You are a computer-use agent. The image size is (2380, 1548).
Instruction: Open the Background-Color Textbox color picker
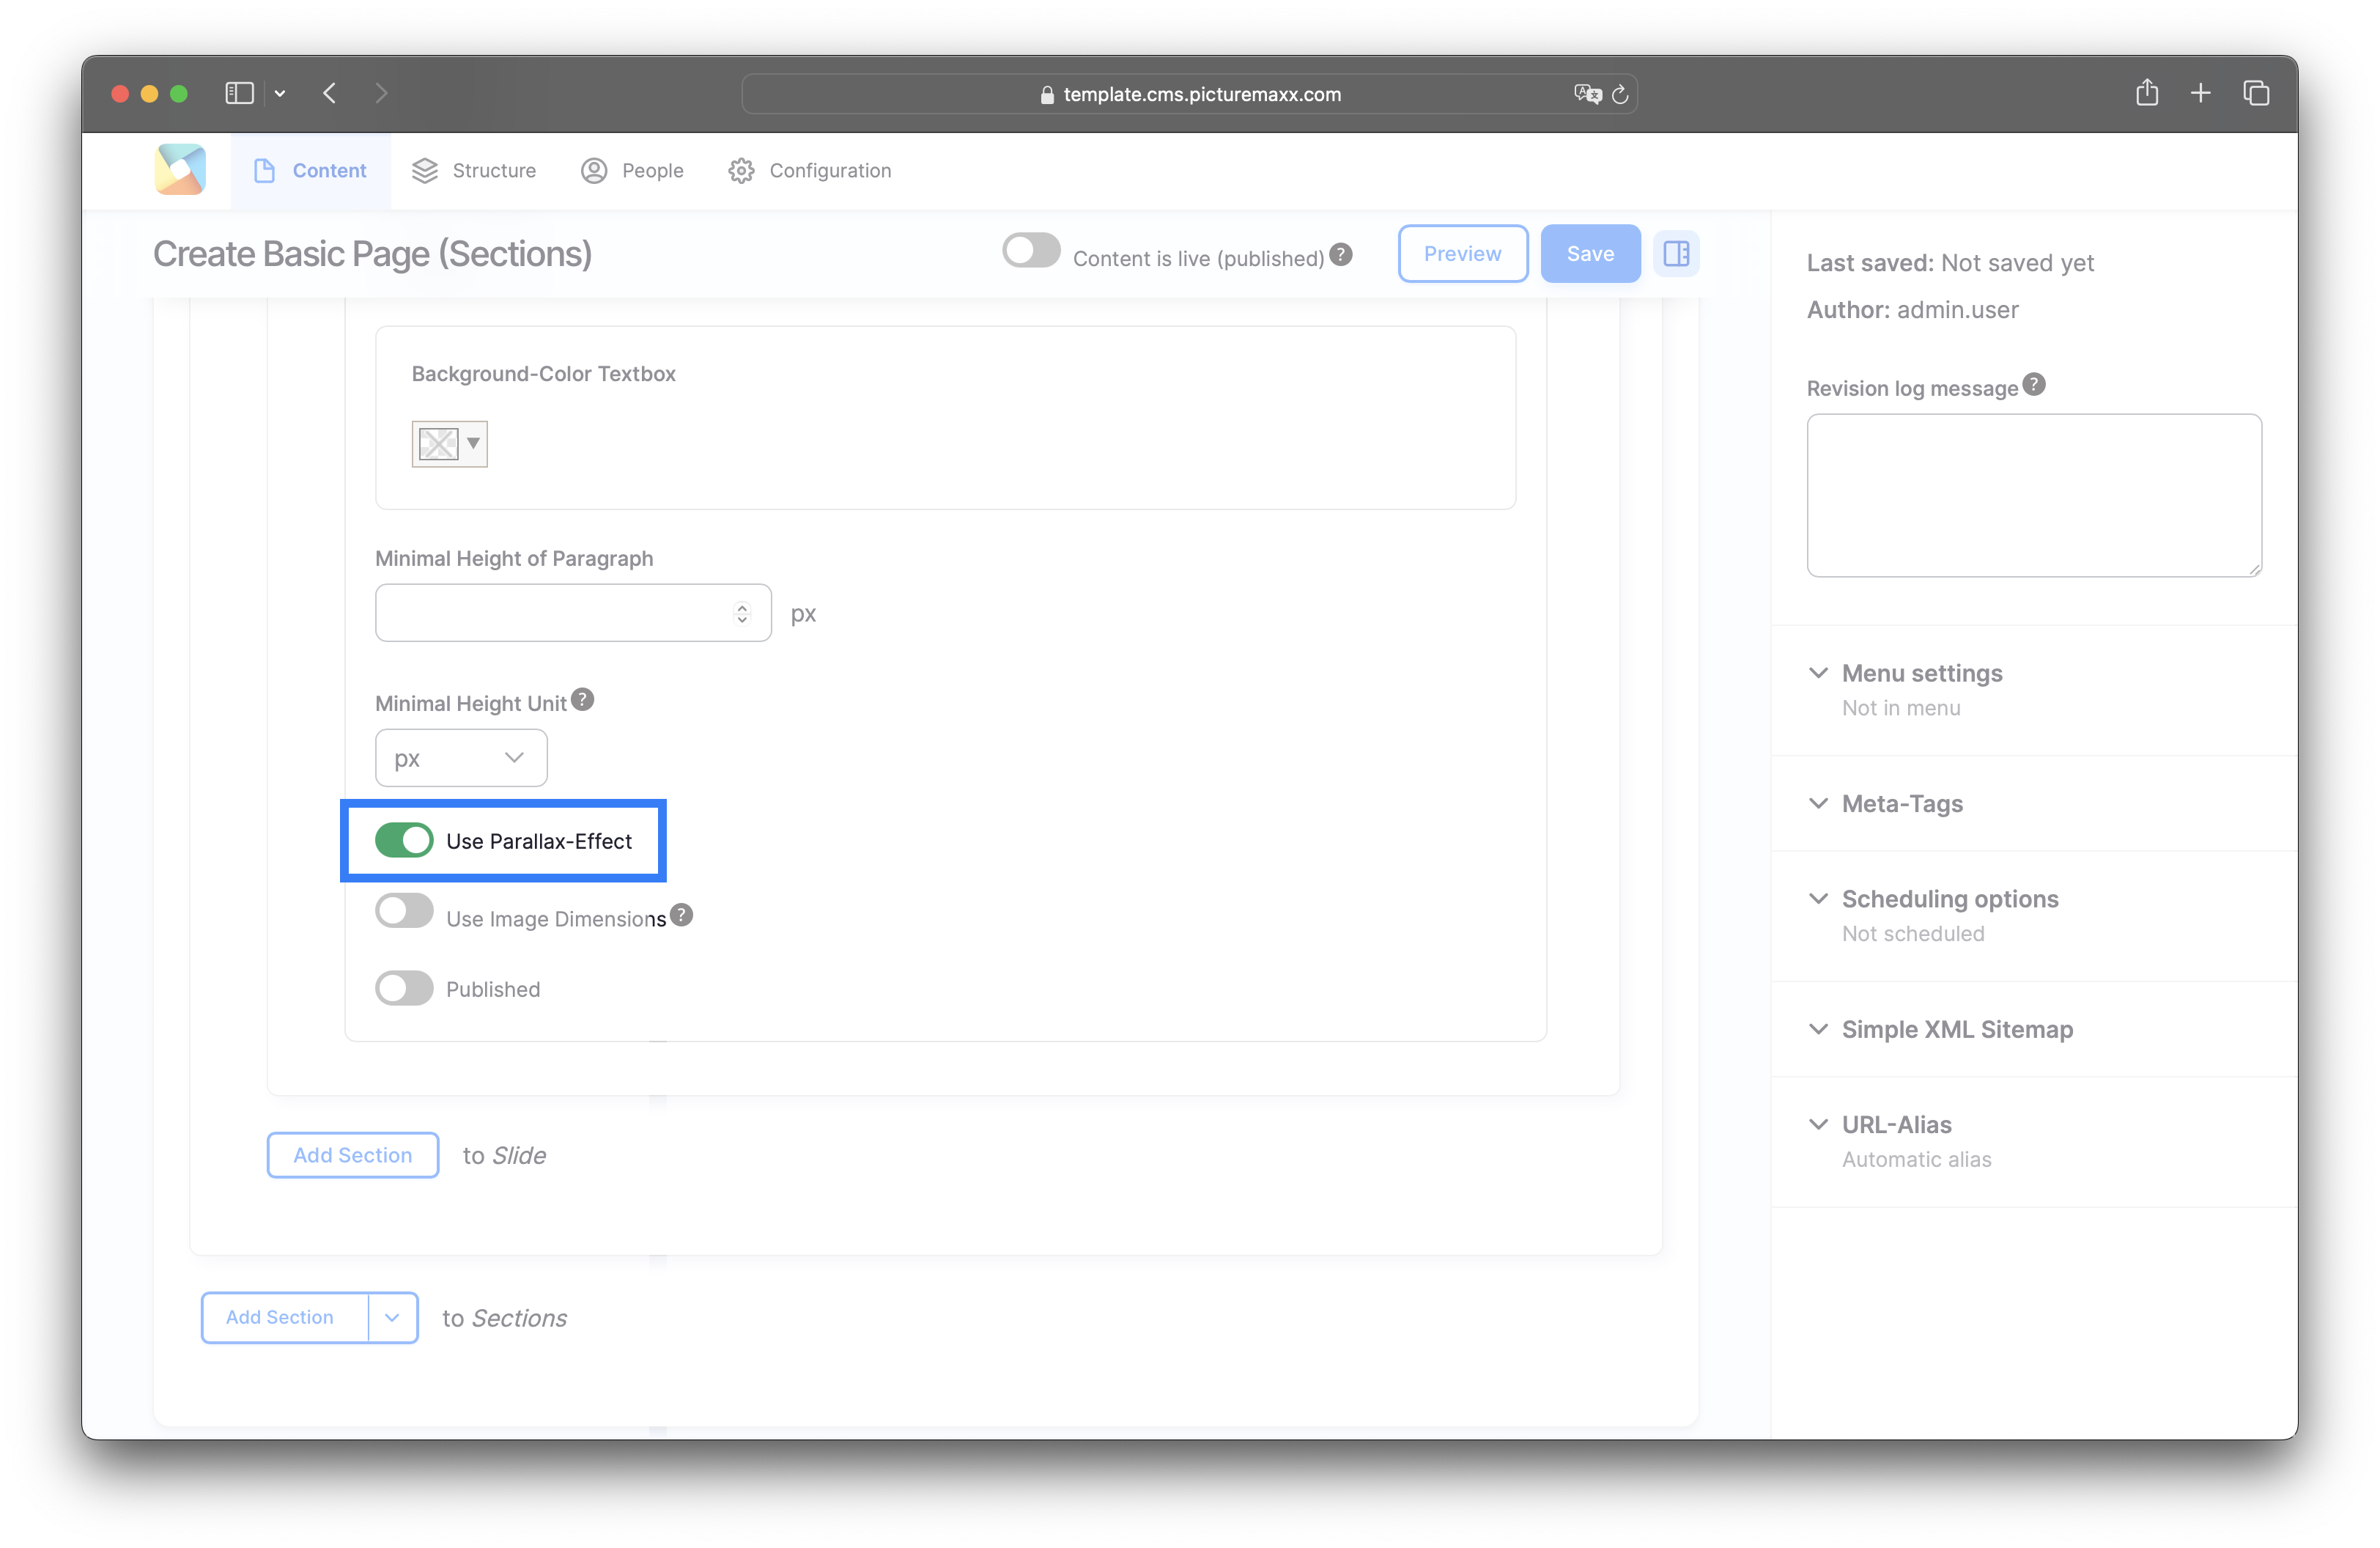point(449,444)
